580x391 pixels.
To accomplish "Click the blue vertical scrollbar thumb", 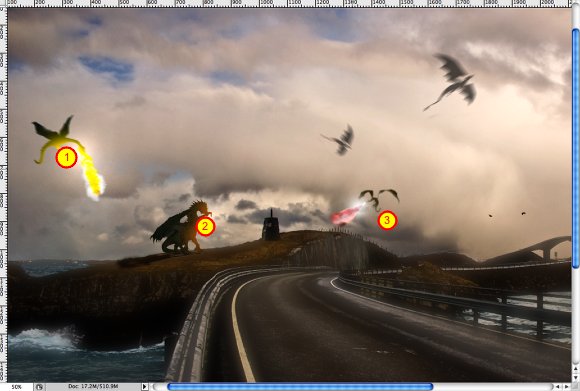I will click(x=576, y=148).
